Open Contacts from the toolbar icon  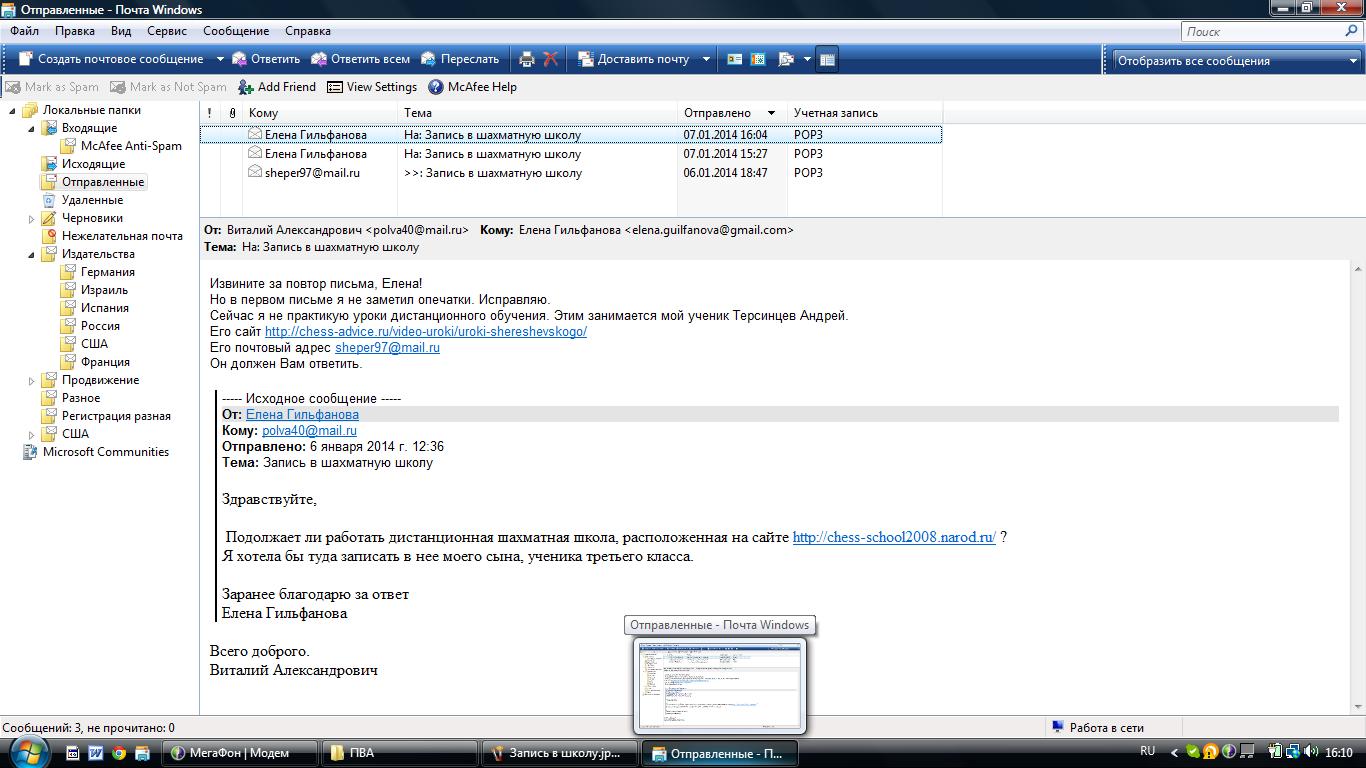click(x=734, y=59)
